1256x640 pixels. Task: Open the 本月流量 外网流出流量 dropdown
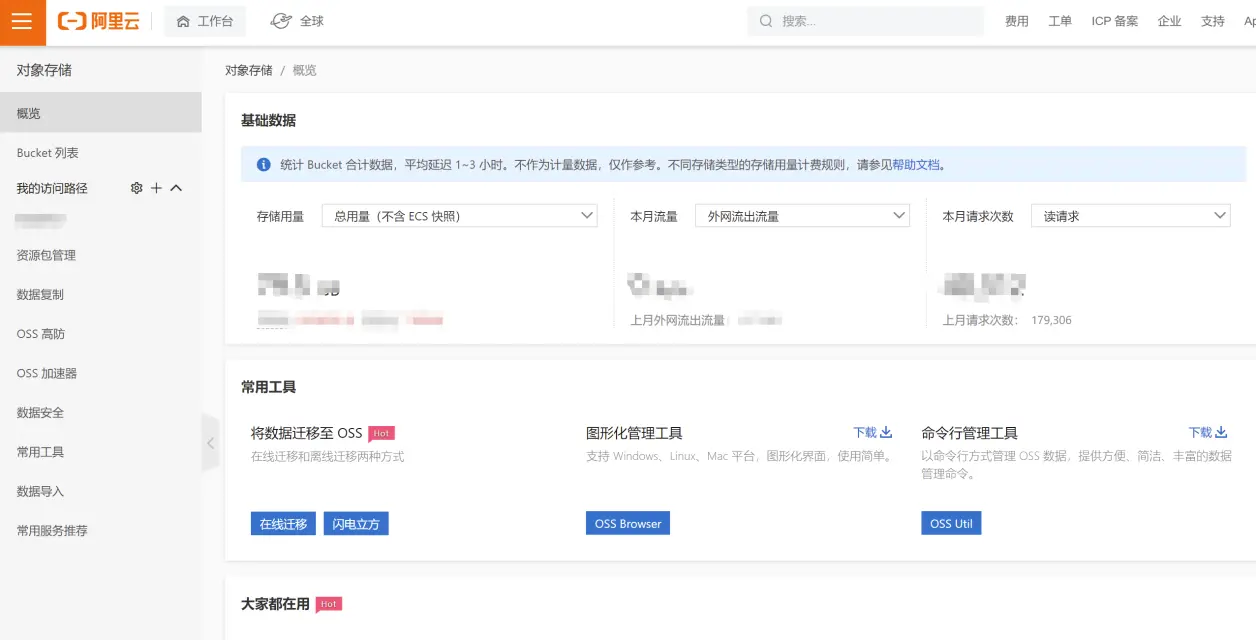click(x=802, y=216)
